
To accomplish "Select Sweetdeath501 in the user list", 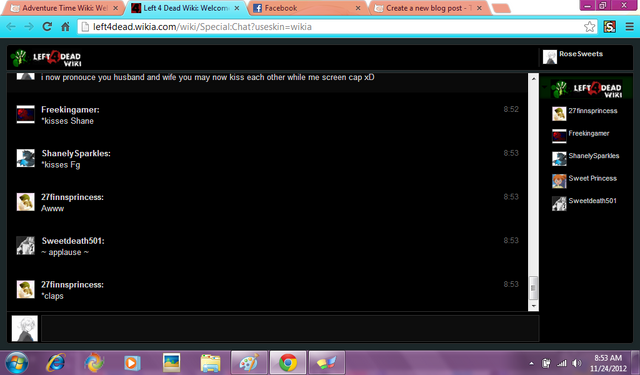I will pyautogui.click(x=586, y=202).
